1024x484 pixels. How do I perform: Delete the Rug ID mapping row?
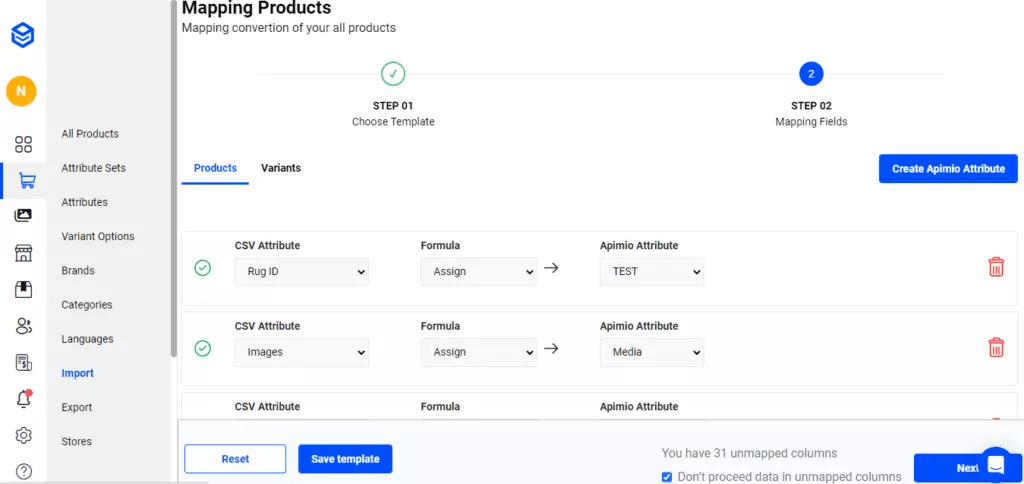tap(996, 267)
